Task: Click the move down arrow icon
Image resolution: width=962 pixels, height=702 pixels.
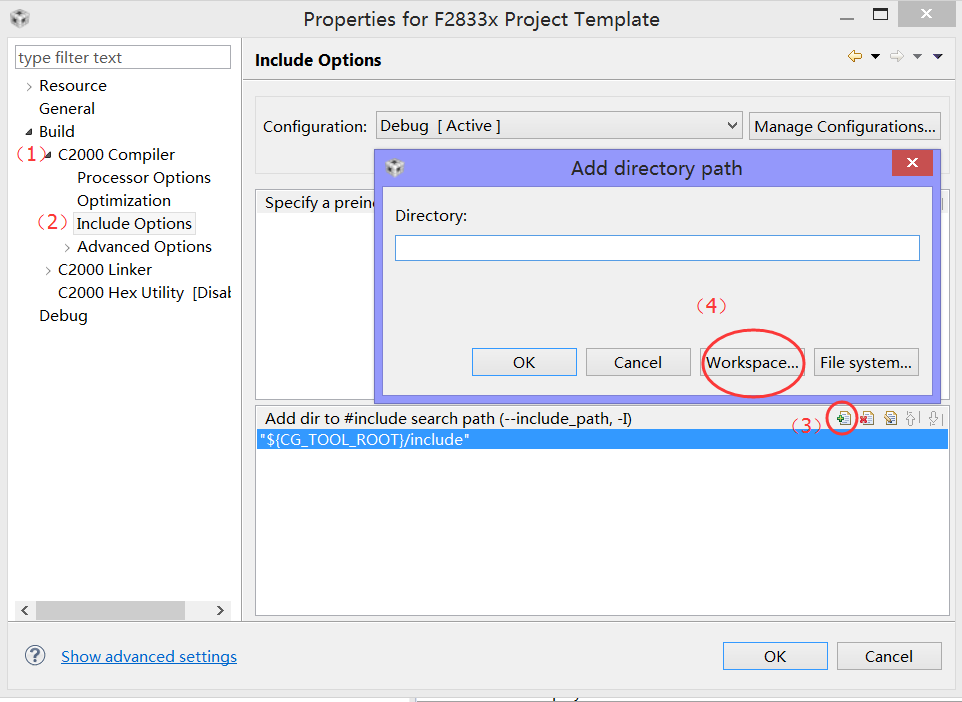Action: tap(934, 419)
